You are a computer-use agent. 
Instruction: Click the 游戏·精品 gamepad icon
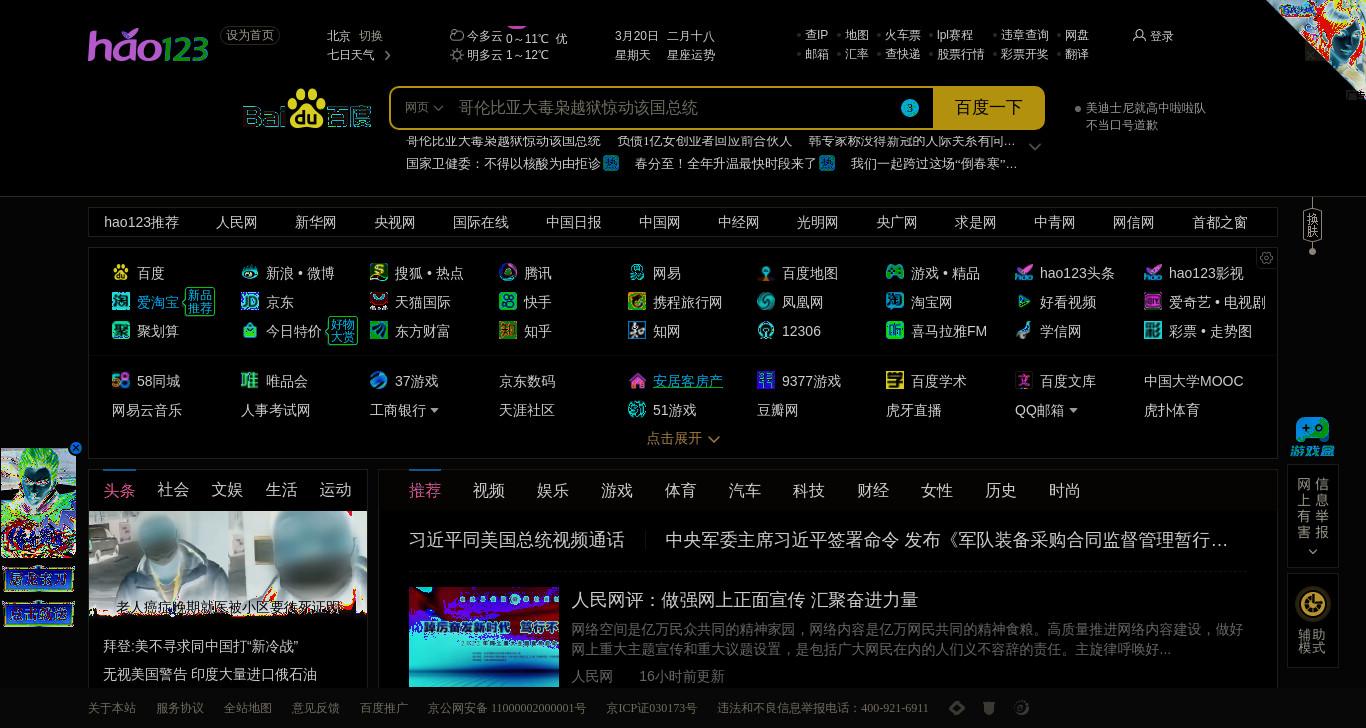(895, 272)
